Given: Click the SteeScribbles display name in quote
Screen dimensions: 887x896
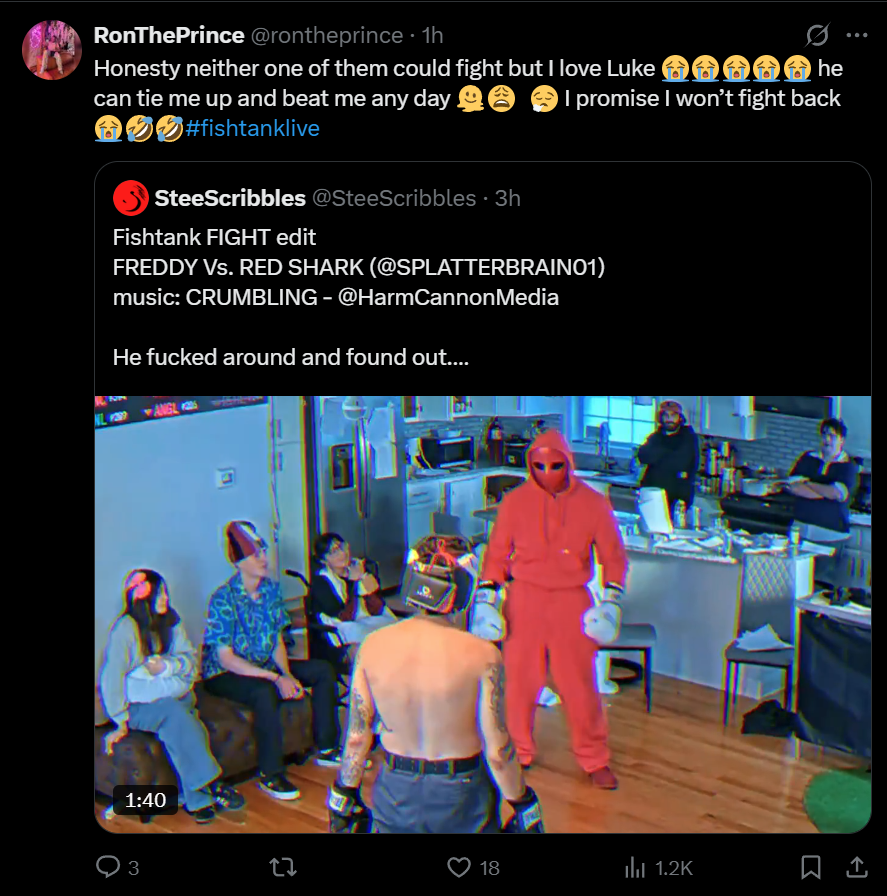Looking at the screenshot, I should coord(230,198).
